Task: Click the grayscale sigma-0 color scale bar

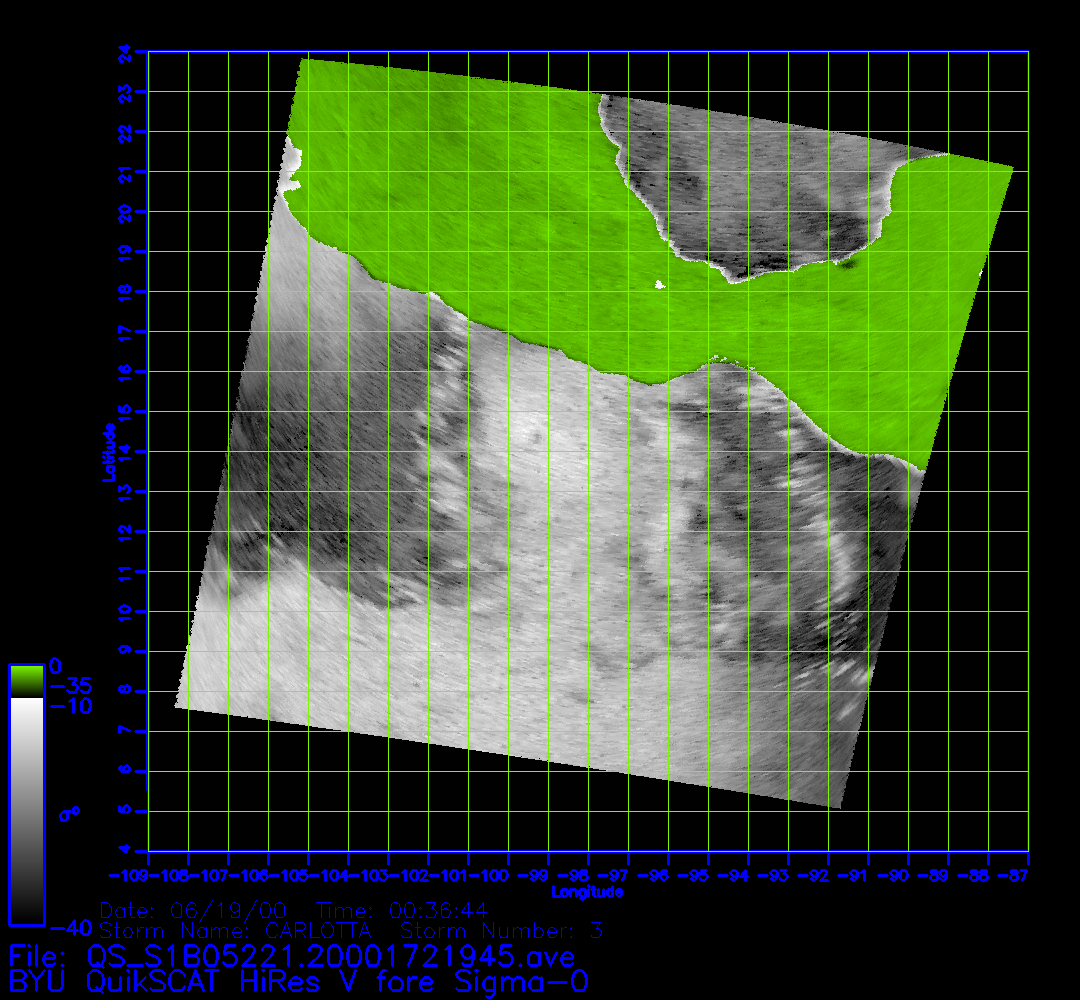Action: point(26,810)
